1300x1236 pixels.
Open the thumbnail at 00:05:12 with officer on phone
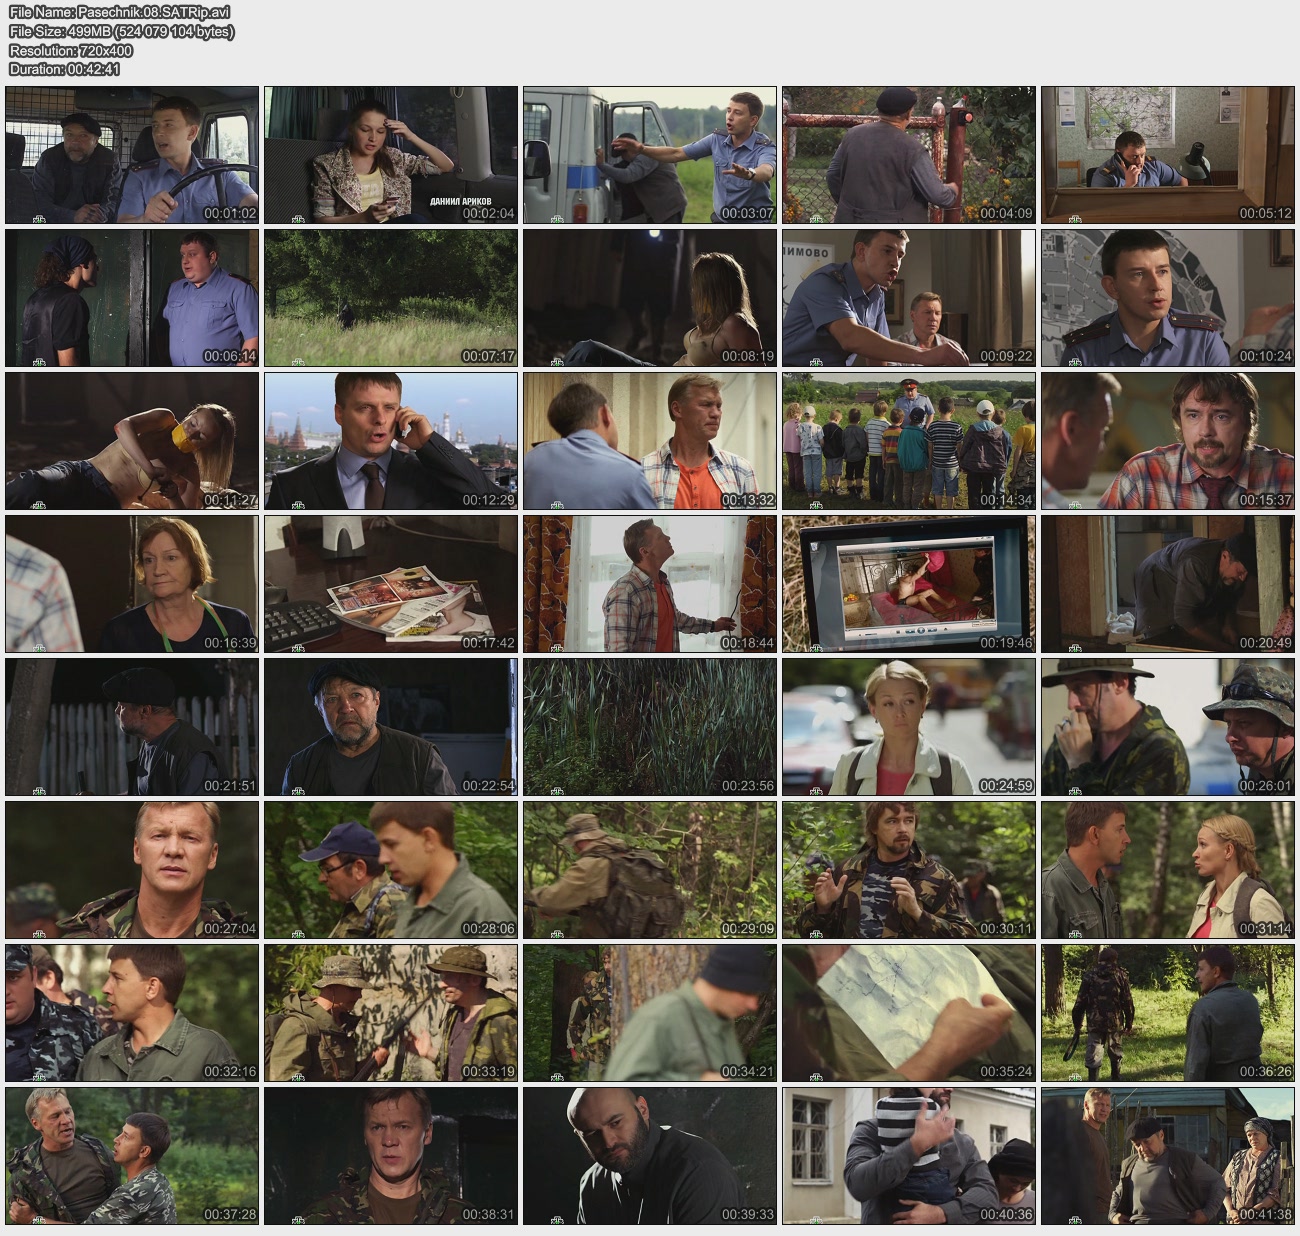point(1167,155)
